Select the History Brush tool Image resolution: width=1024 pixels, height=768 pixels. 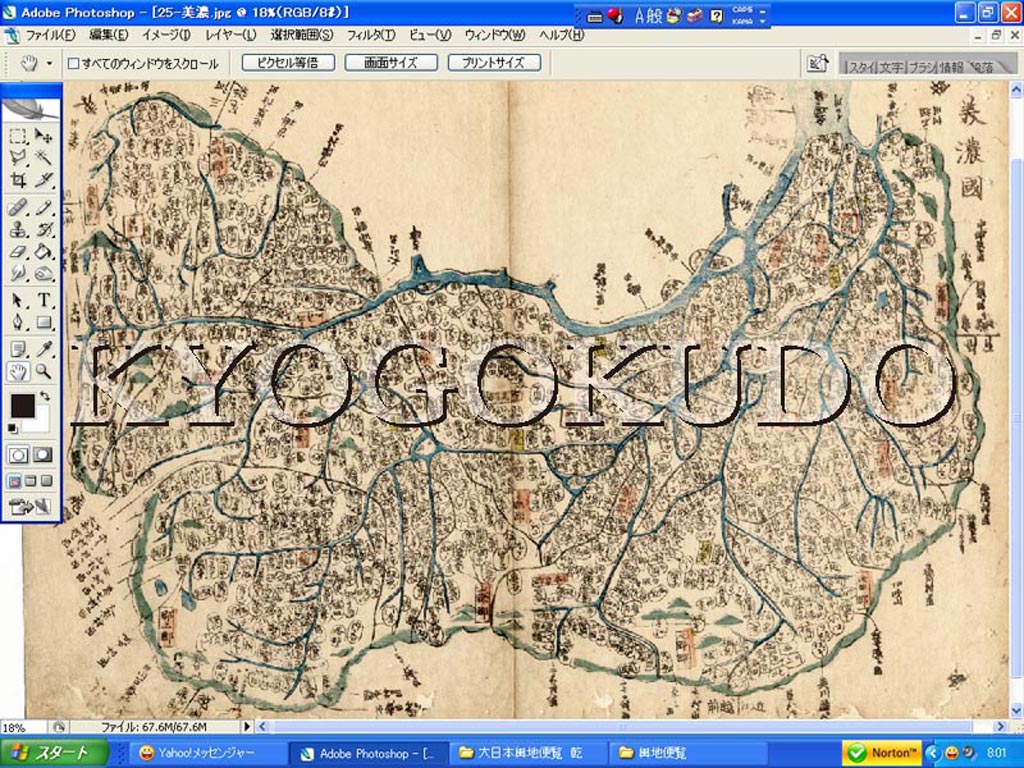click(43, 229)
